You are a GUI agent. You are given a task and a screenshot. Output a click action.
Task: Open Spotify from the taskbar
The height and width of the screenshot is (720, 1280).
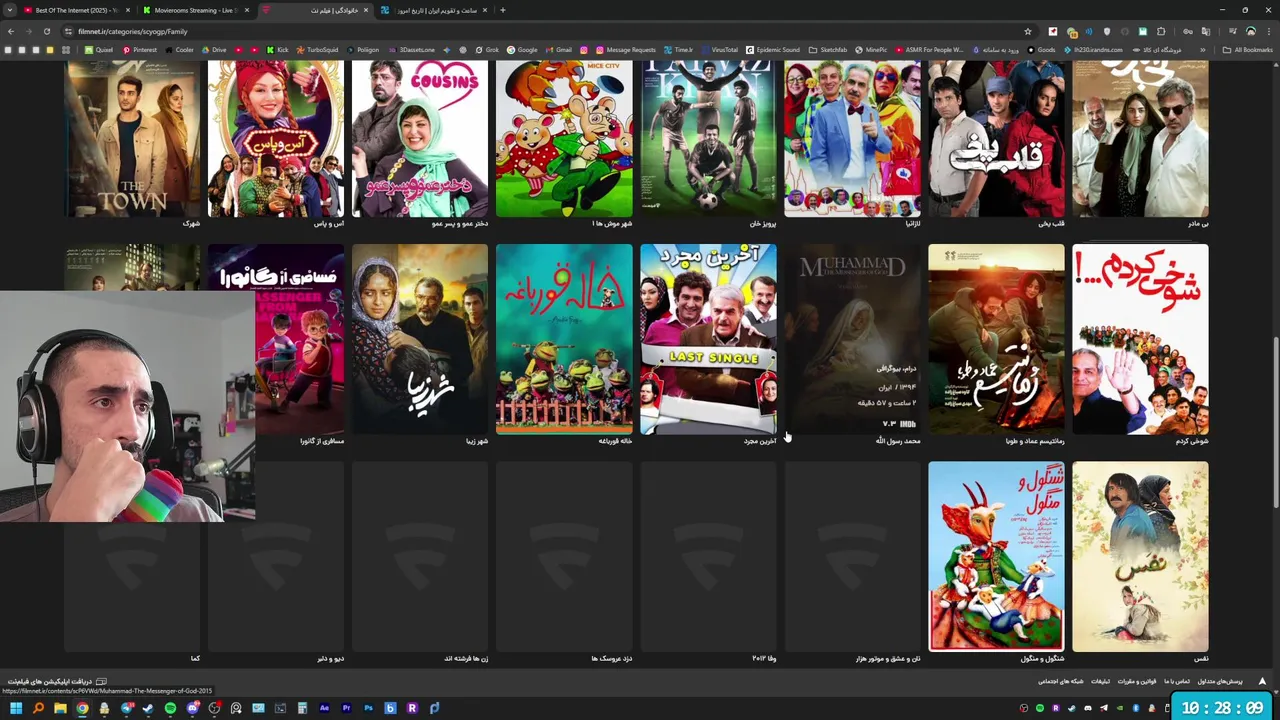coord(170,708)
